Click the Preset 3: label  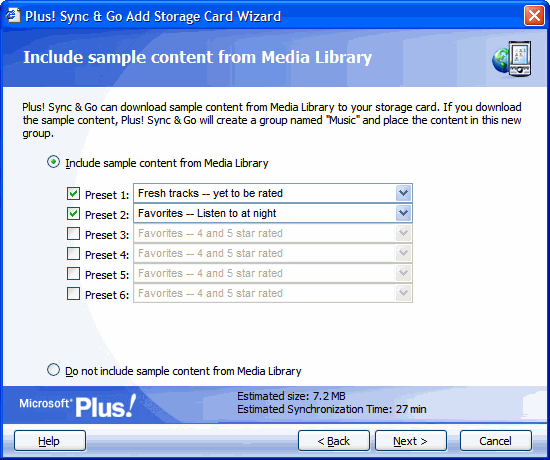[107, 235]
